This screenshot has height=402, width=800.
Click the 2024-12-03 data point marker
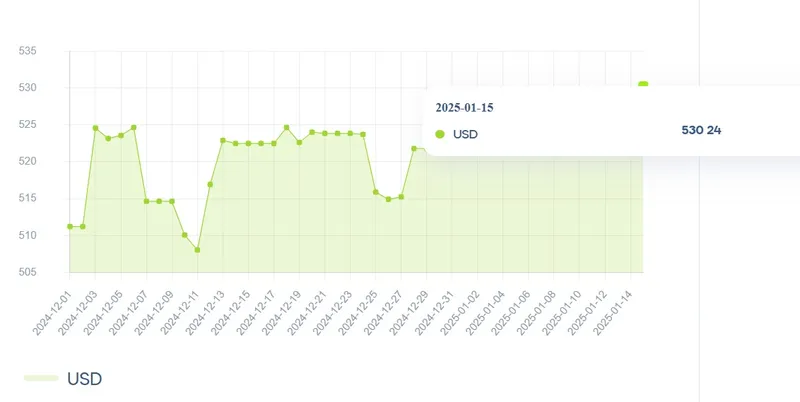point(95,128)
